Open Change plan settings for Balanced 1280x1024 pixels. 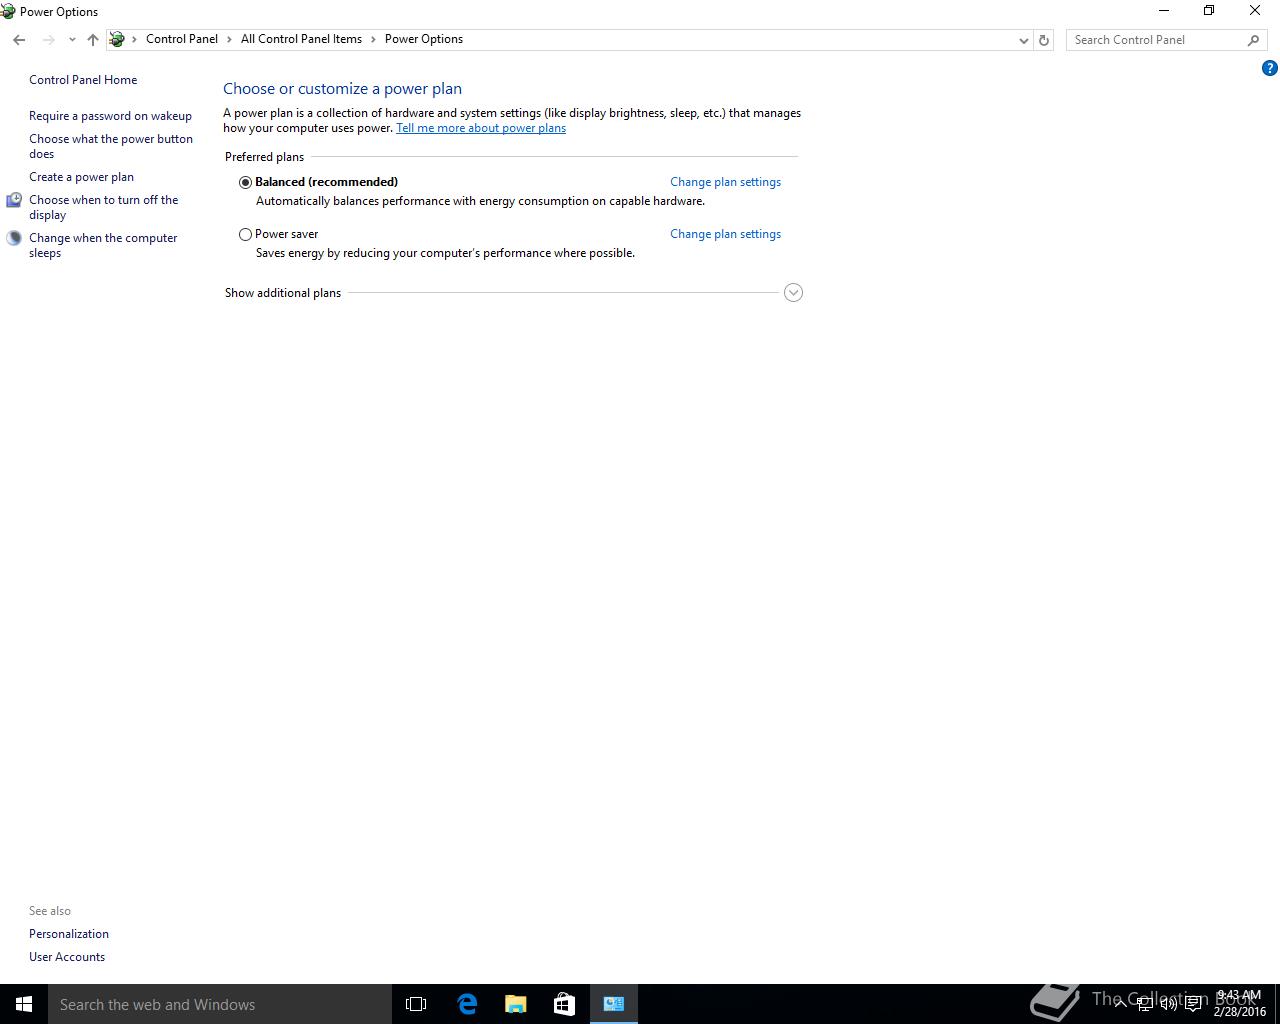[x=725, y=182]
